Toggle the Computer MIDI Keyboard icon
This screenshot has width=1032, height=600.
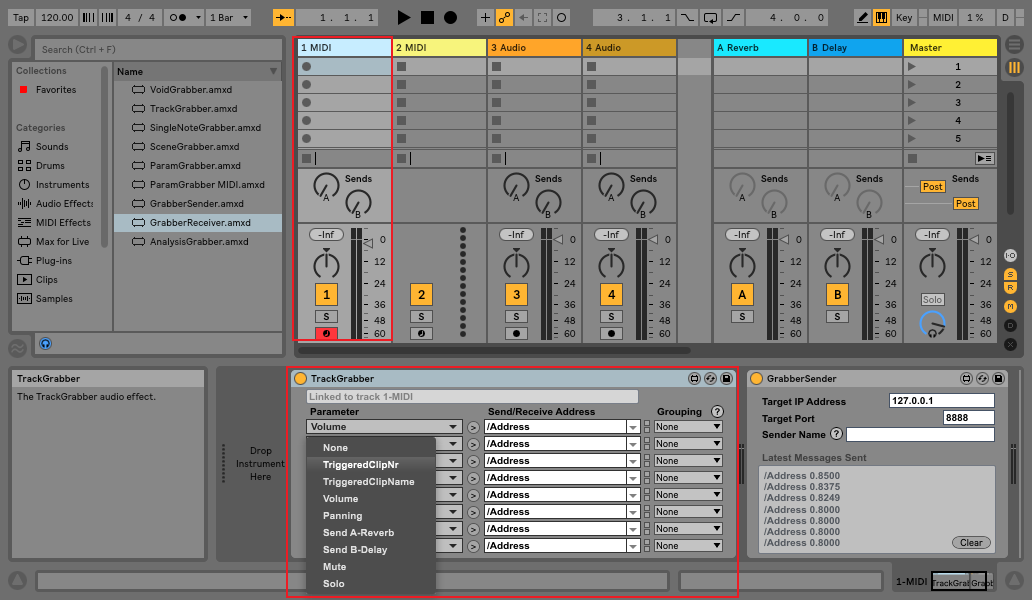tap(881, 18)
